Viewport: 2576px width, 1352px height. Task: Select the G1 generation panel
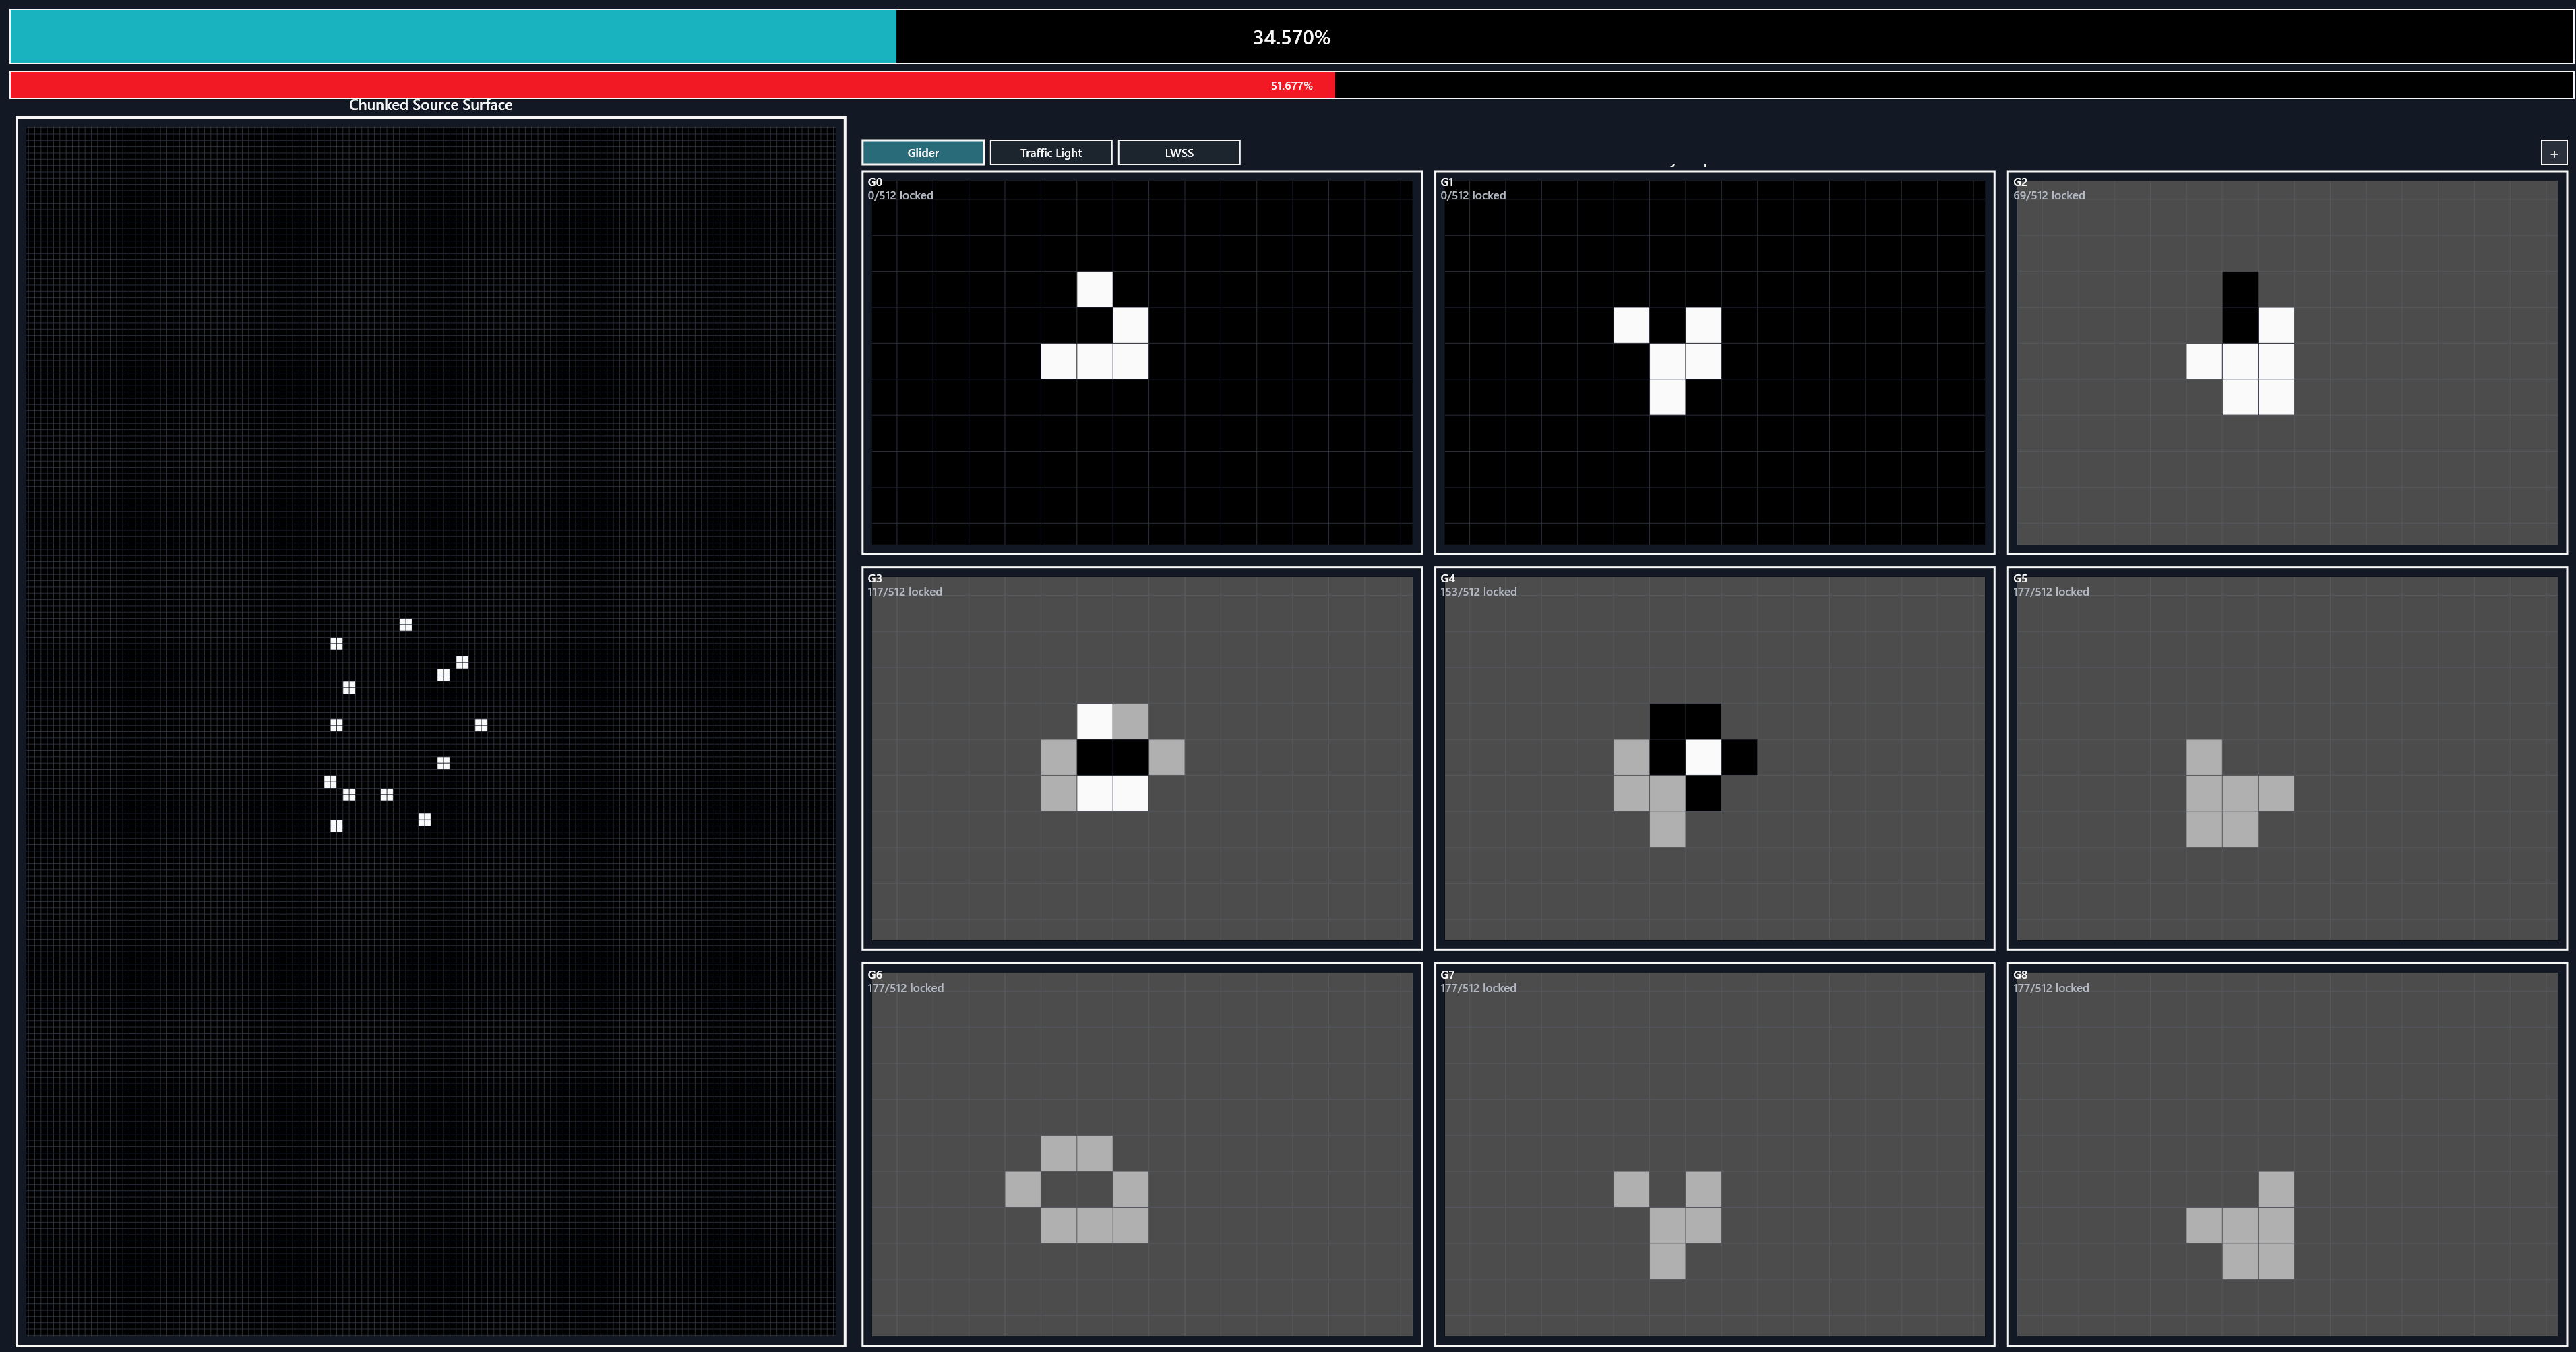click(x=1714, y=362)
